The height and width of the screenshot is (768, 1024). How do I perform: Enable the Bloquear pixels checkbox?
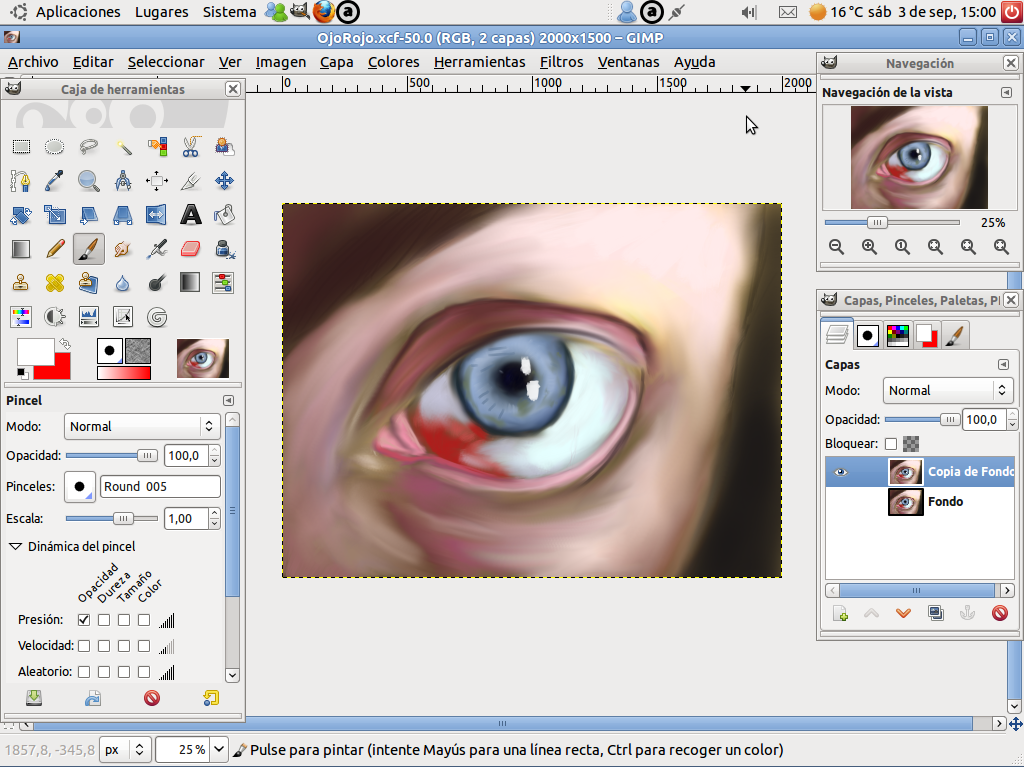[x=891, y=443]
